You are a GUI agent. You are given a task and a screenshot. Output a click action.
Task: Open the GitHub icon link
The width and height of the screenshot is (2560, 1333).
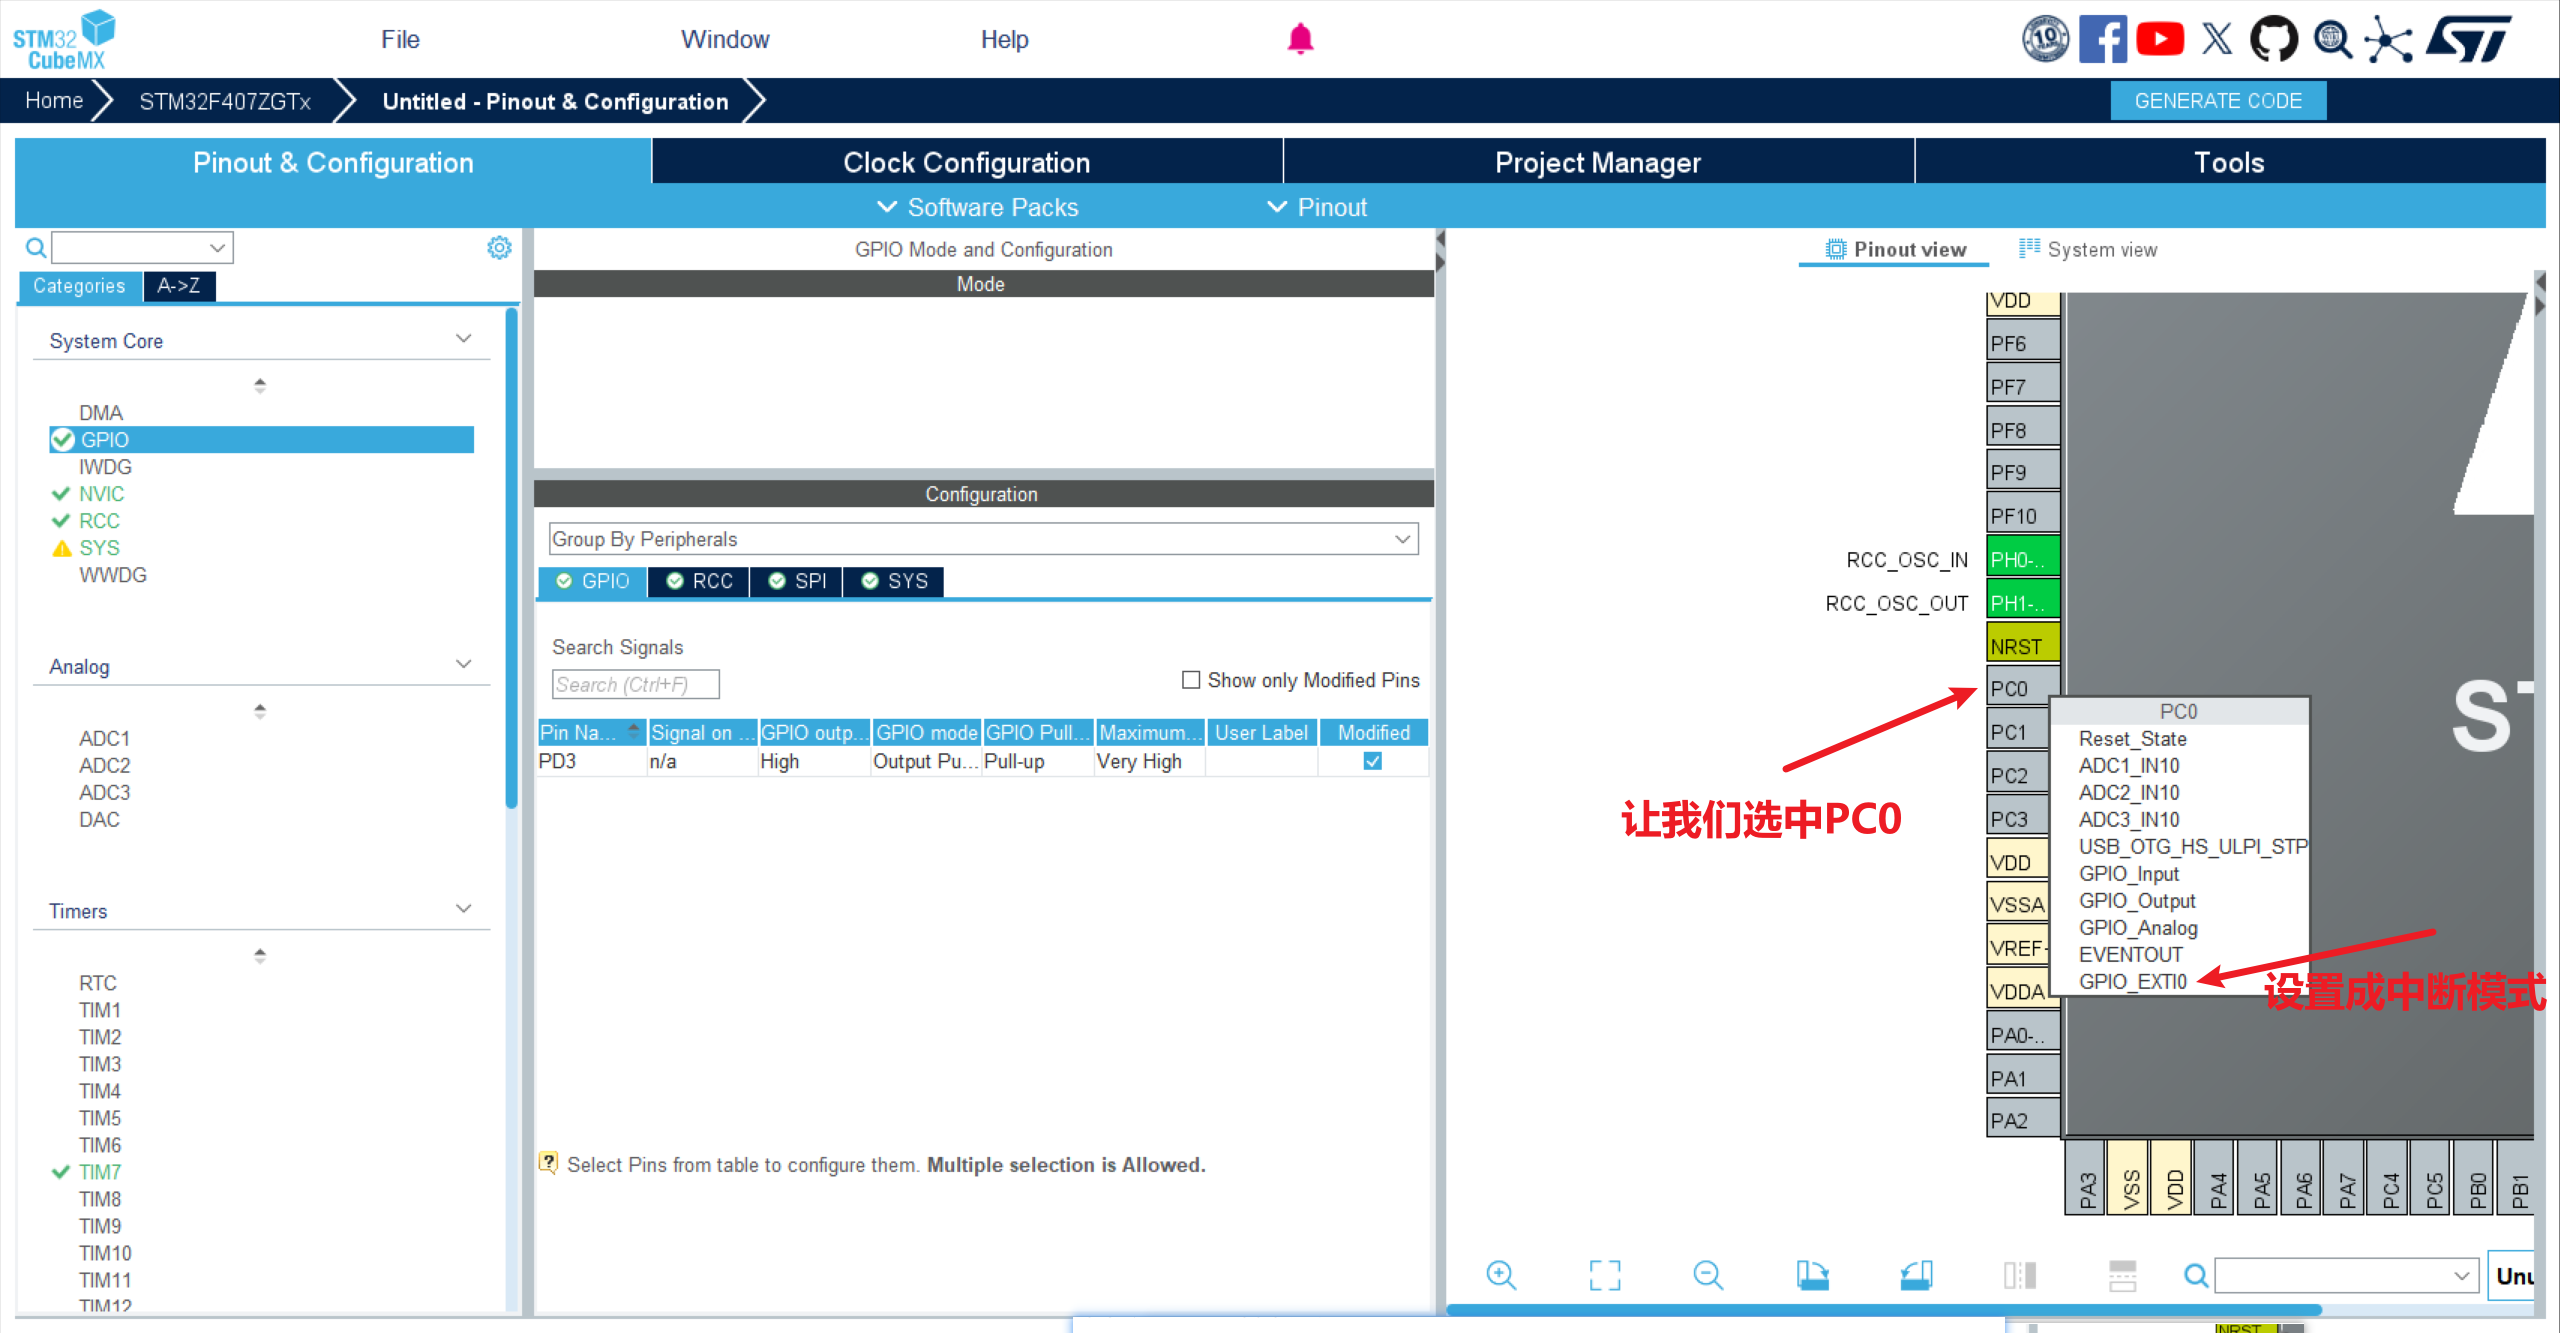(x=2273, y=40)
